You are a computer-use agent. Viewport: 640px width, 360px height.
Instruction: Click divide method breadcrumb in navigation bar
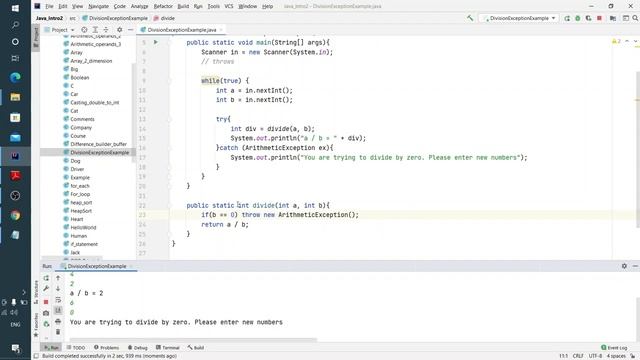[x=164, y=18]
